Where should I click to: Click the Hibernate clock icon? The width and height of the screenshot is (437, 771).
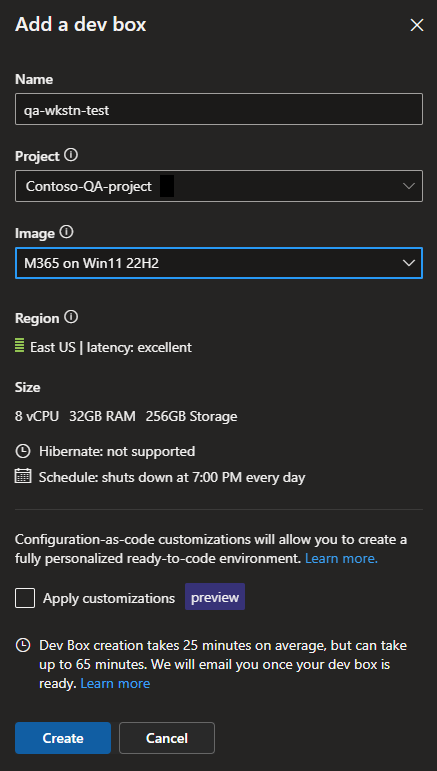(23, 451)
